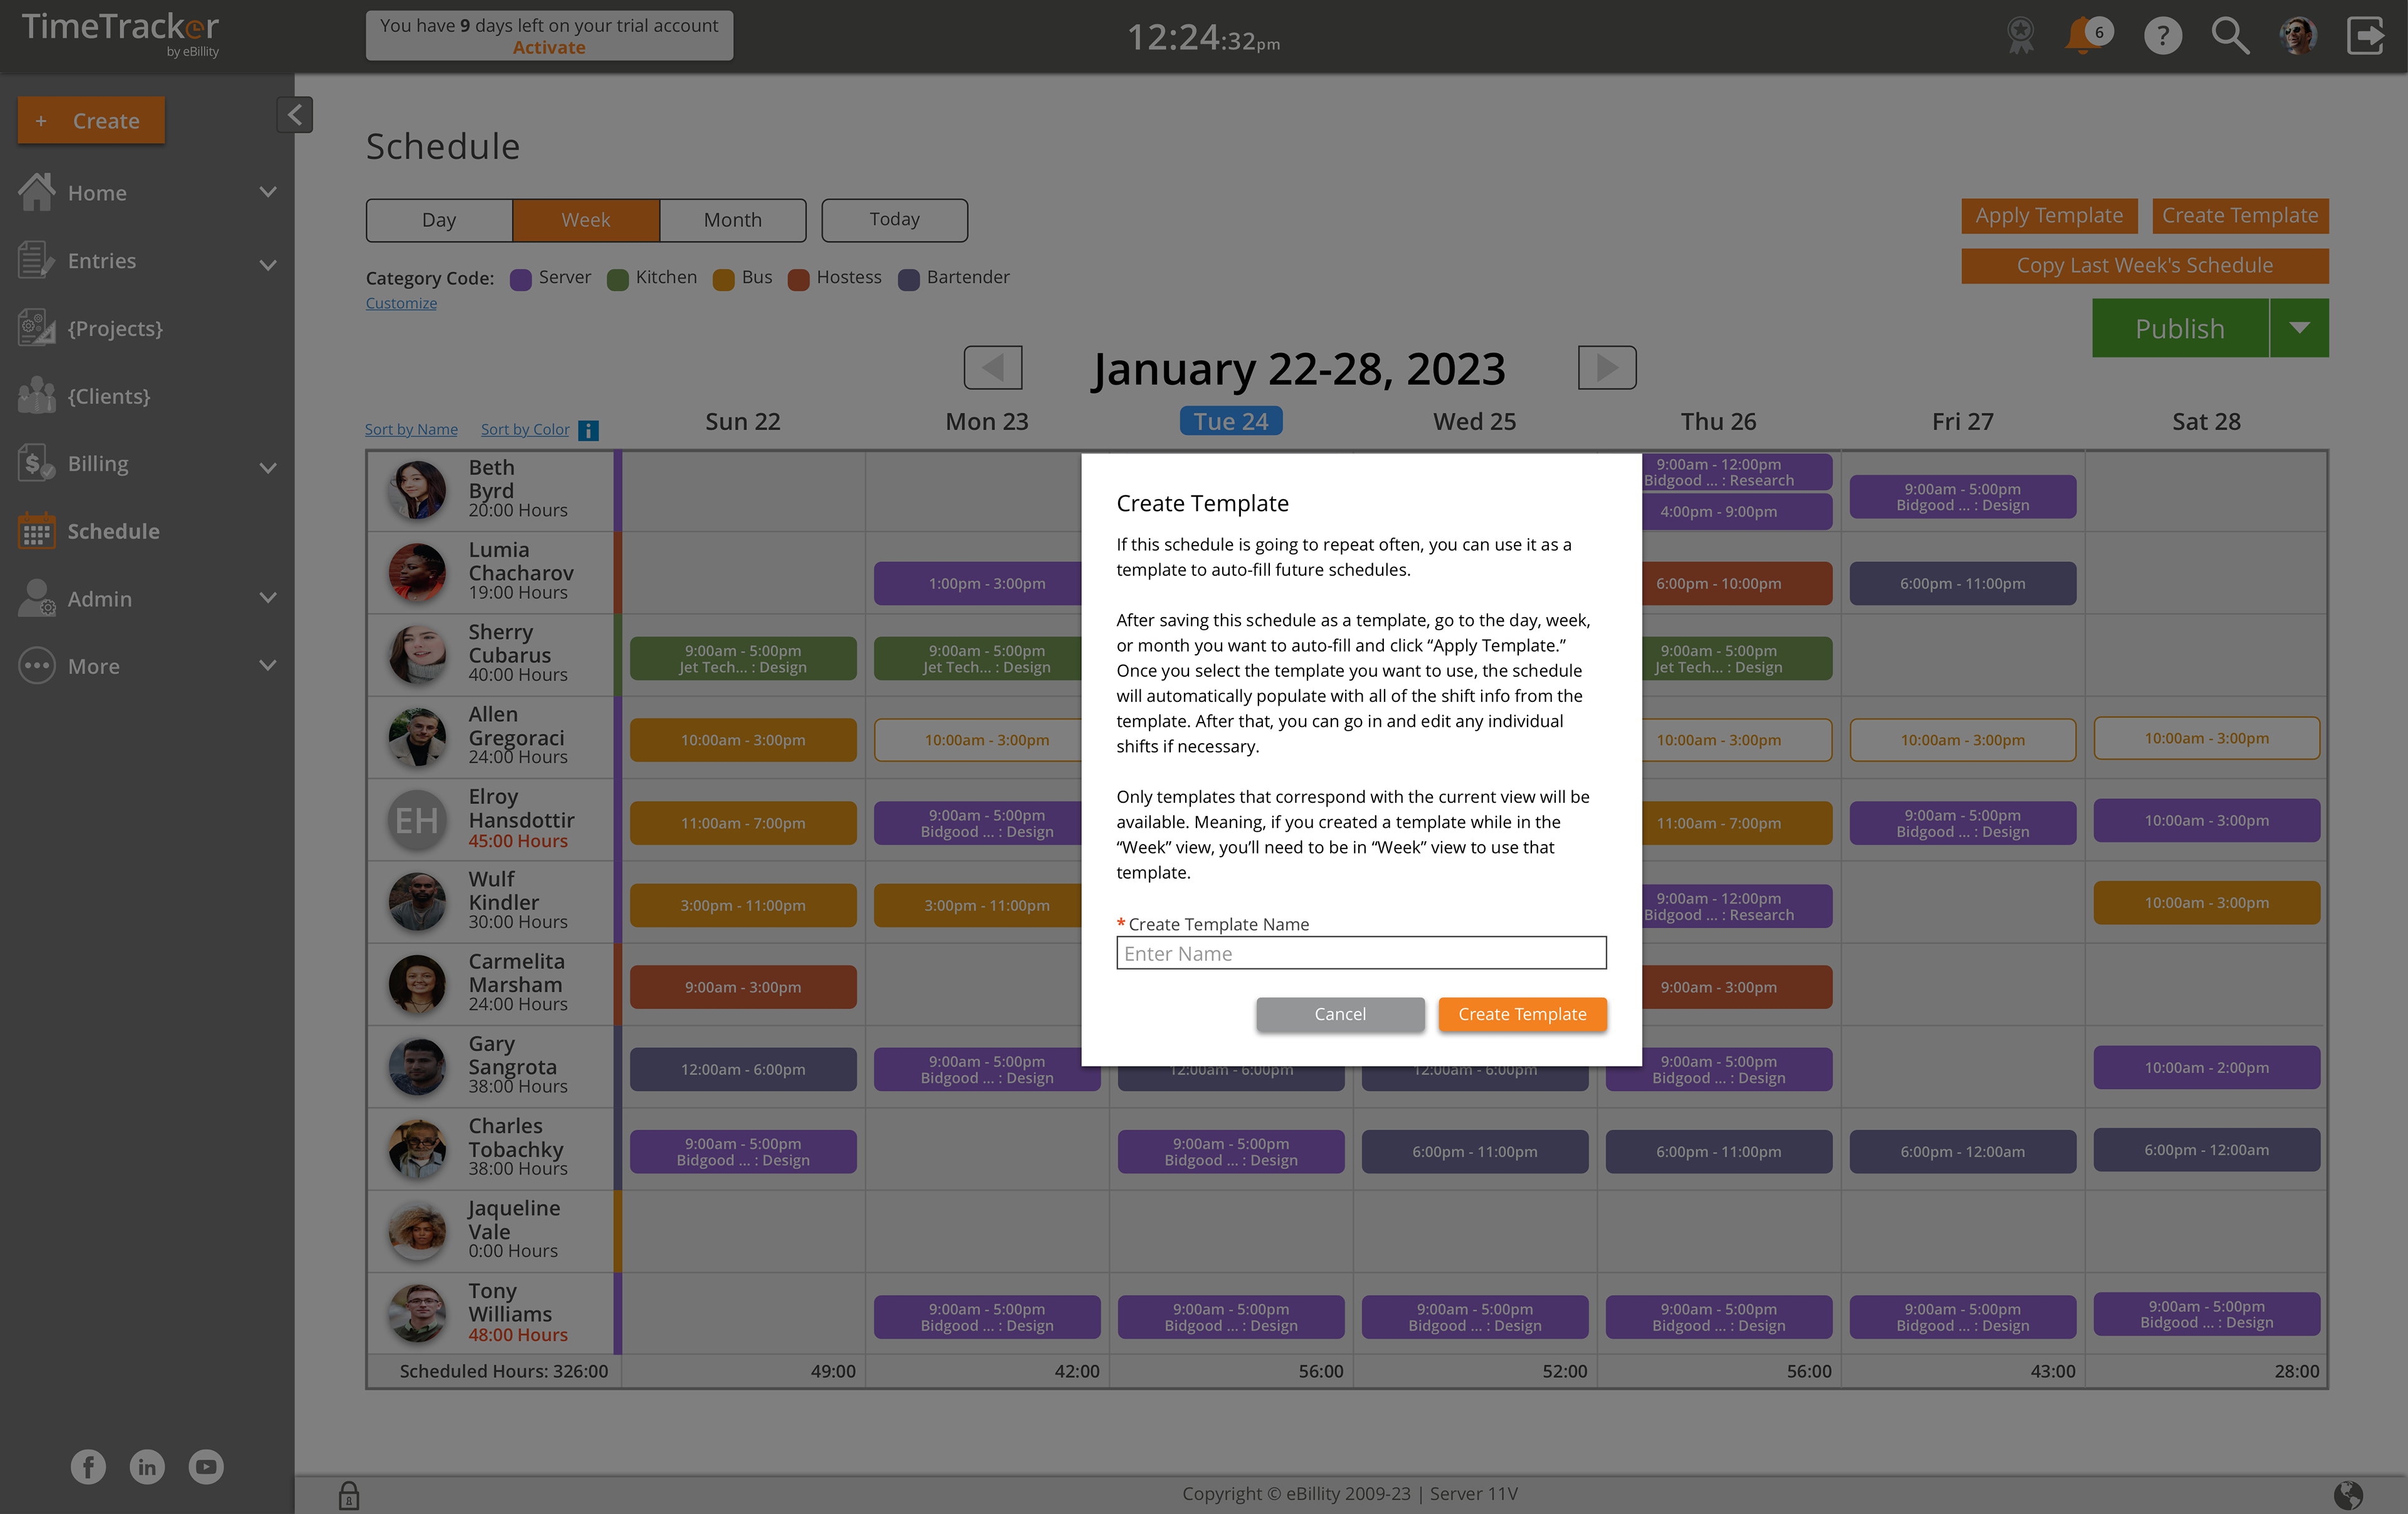This screenshot has width=2408, height=1514.
Task: Click the Admin user icon
Action: (x=36, y=598)
